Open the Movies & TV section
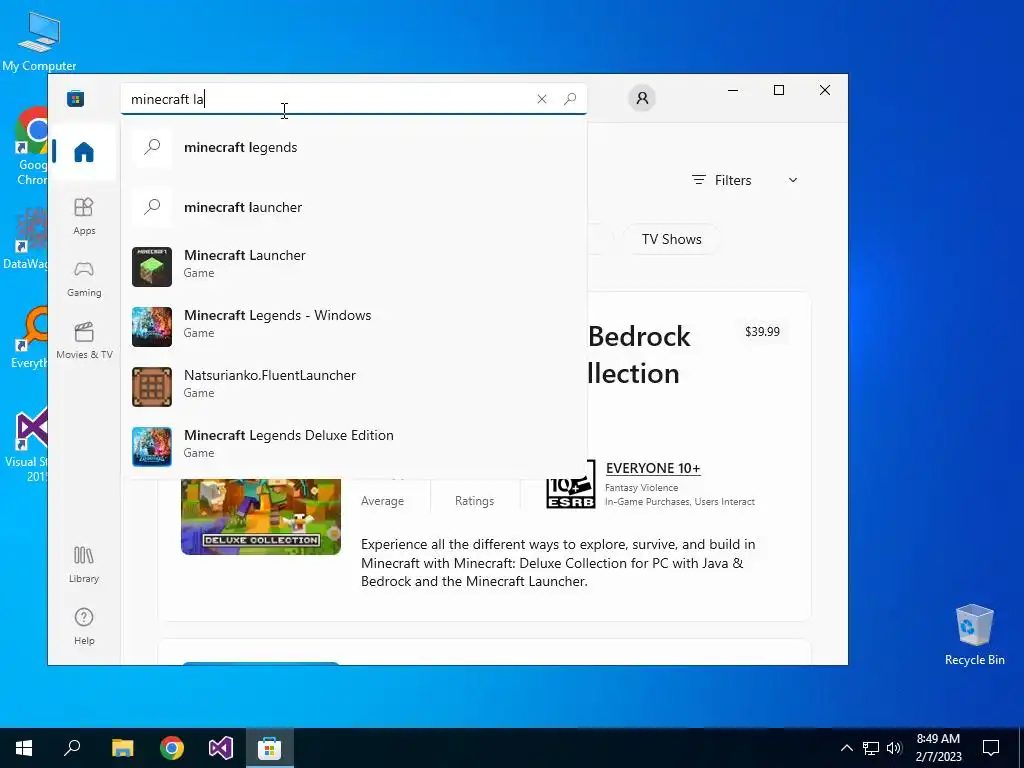The height and width of the screenshot is (768, 1024). 84,341
